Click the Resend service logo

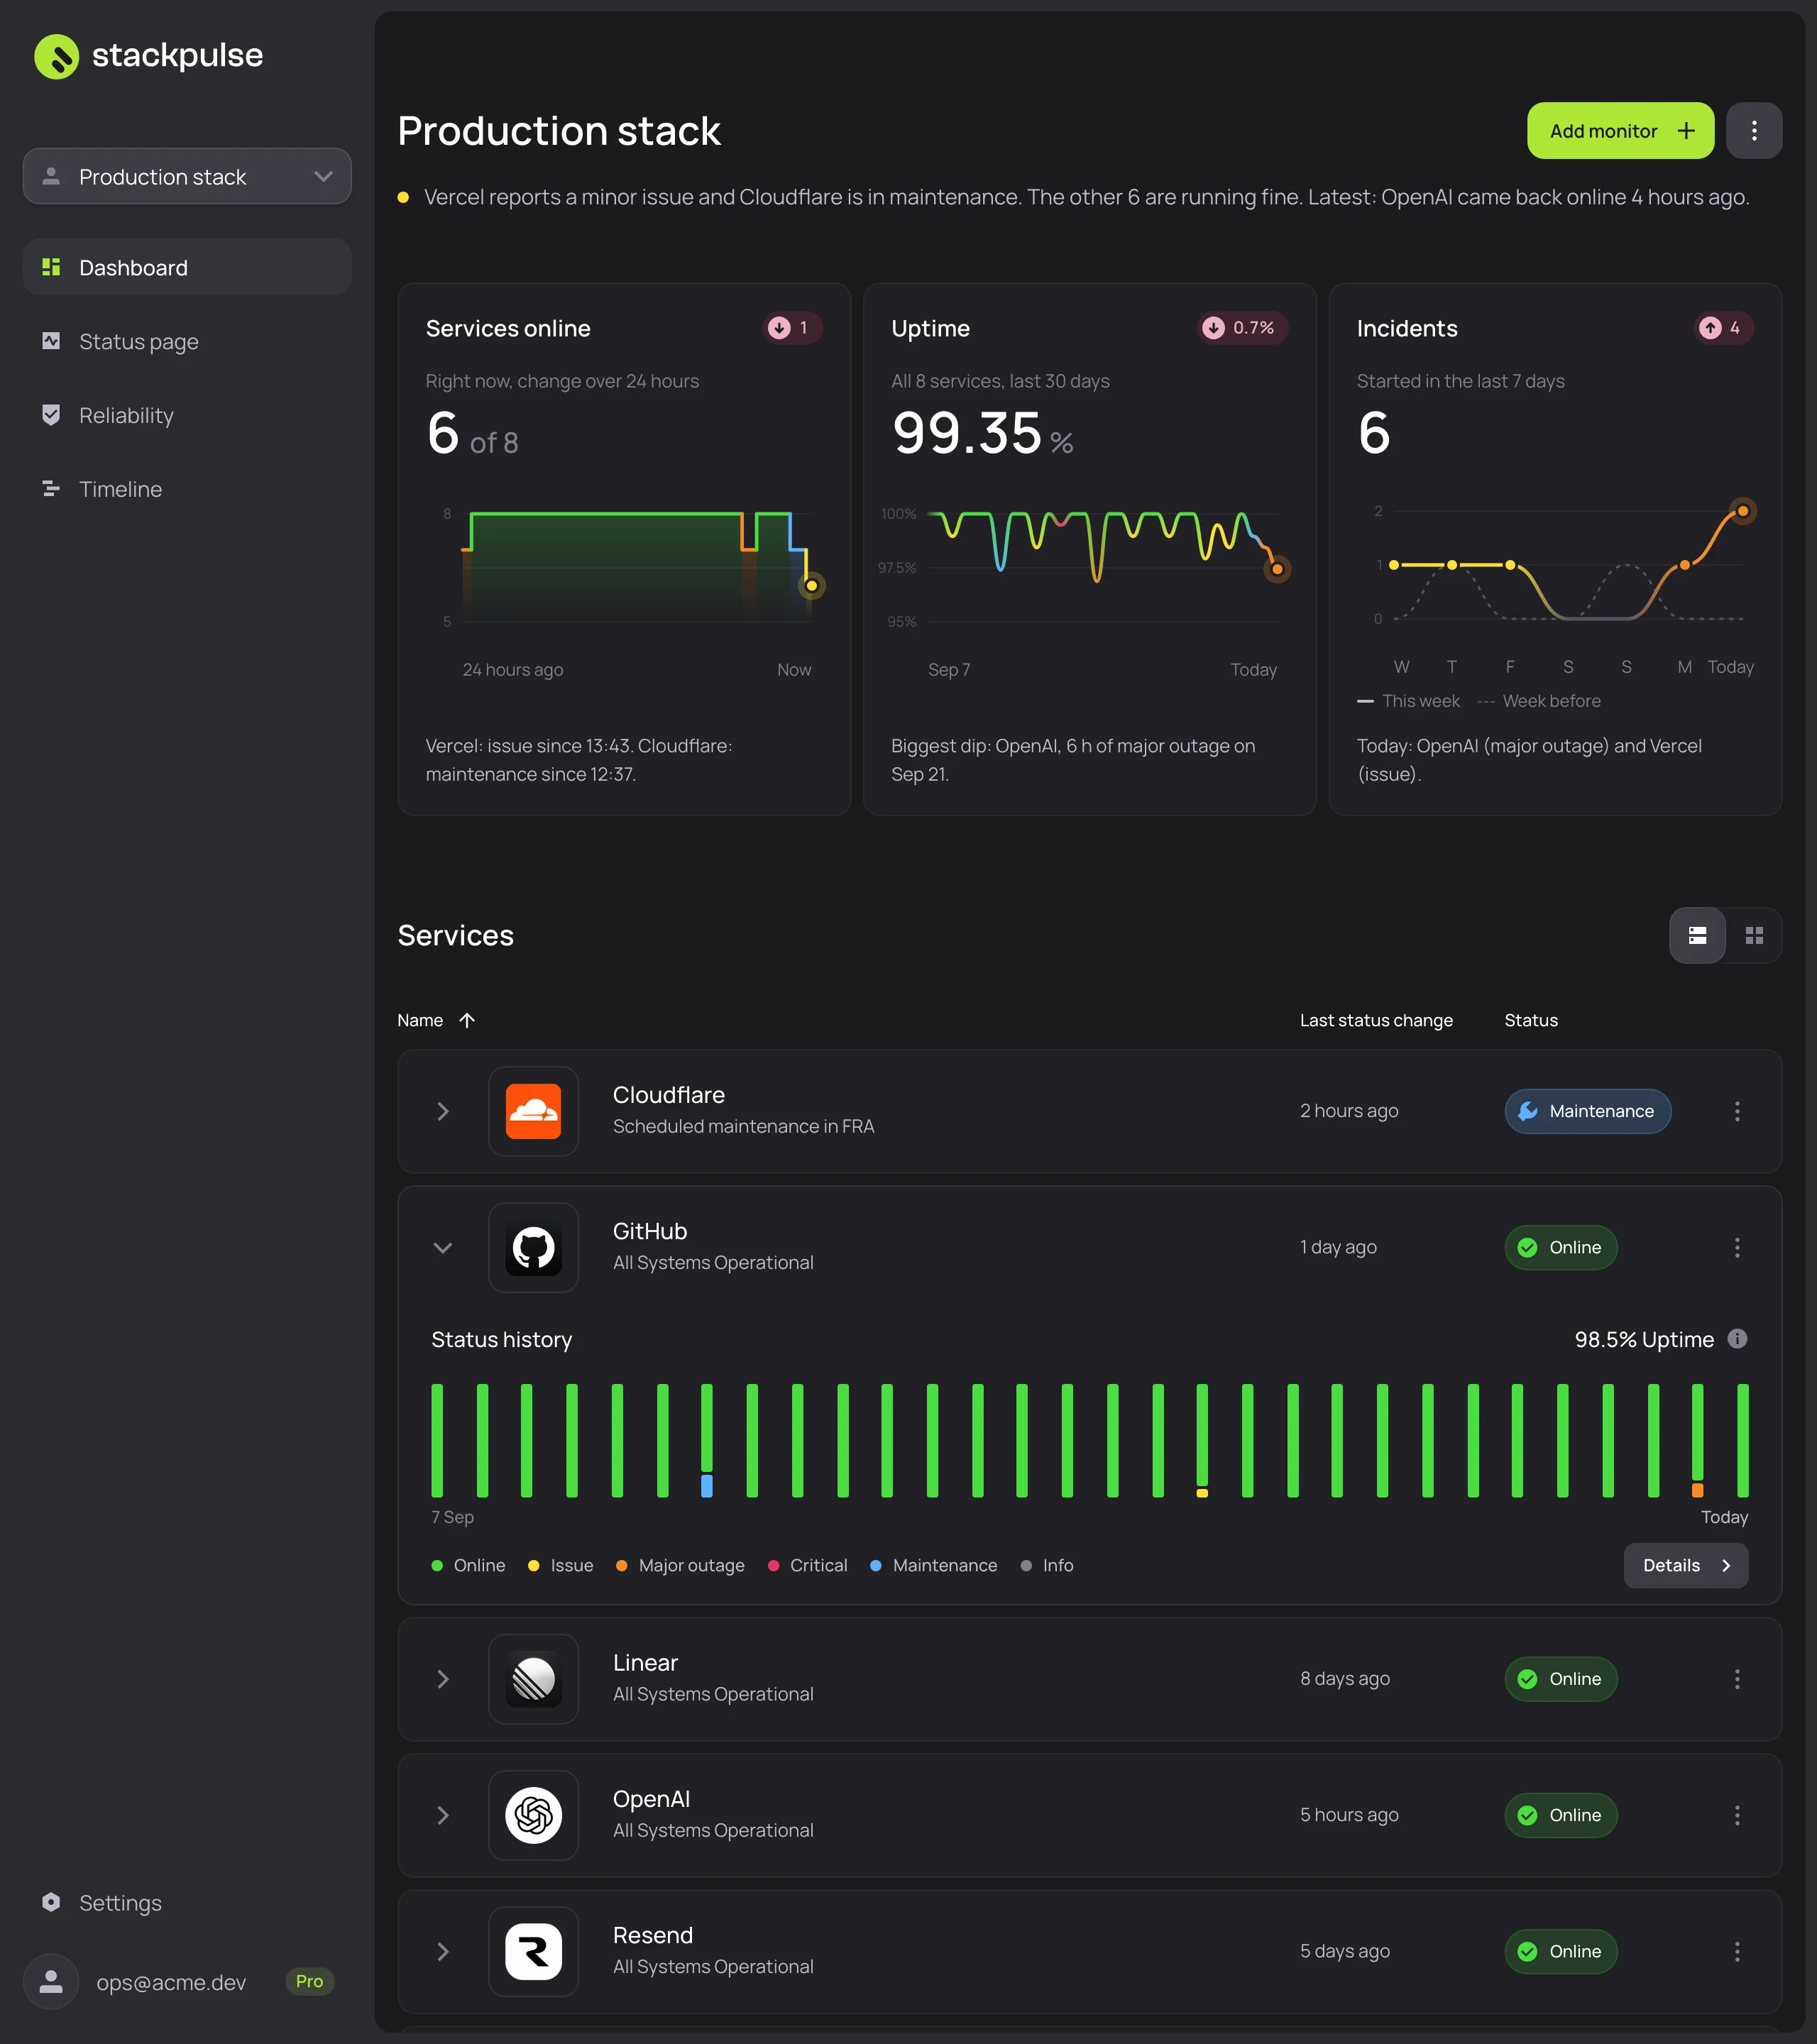[x=533, y=1951]
